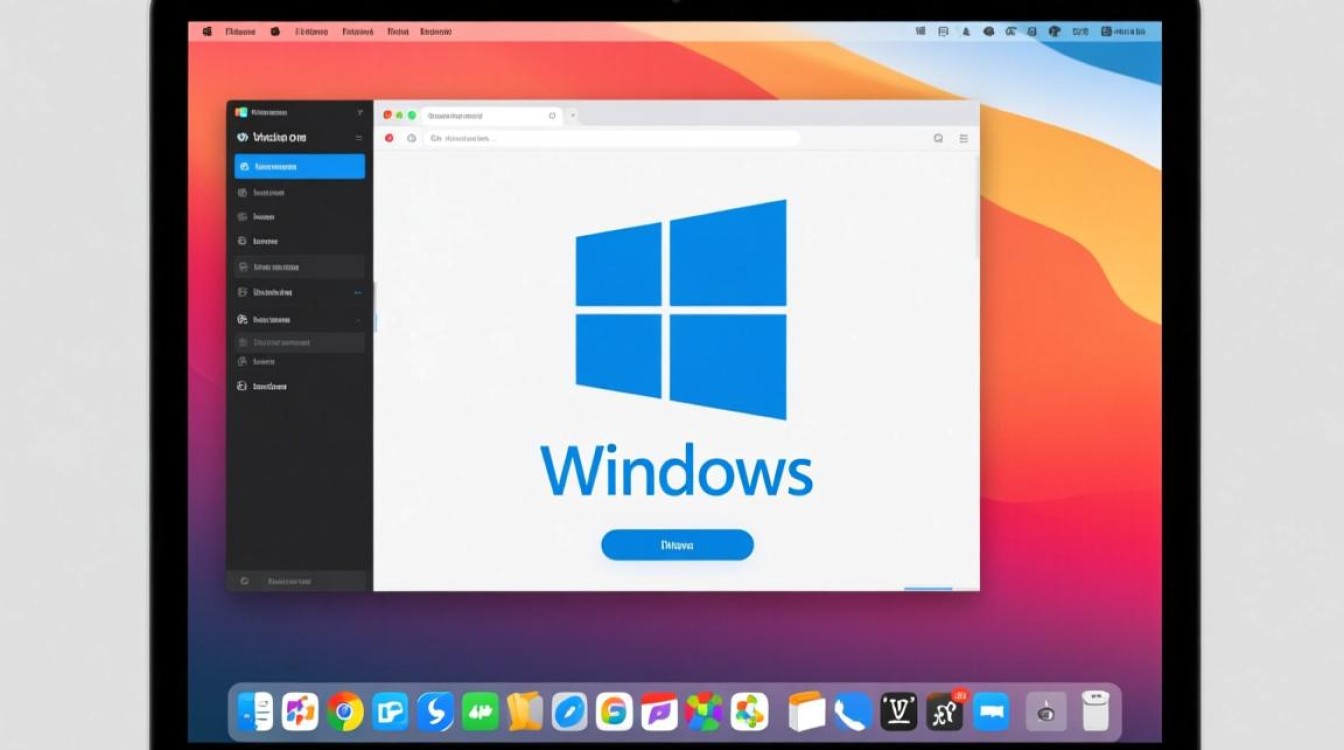The width and height of the screenshot is (1344, 750).
Task: Open Safari compass icon in dock
Action: [570, 712]
